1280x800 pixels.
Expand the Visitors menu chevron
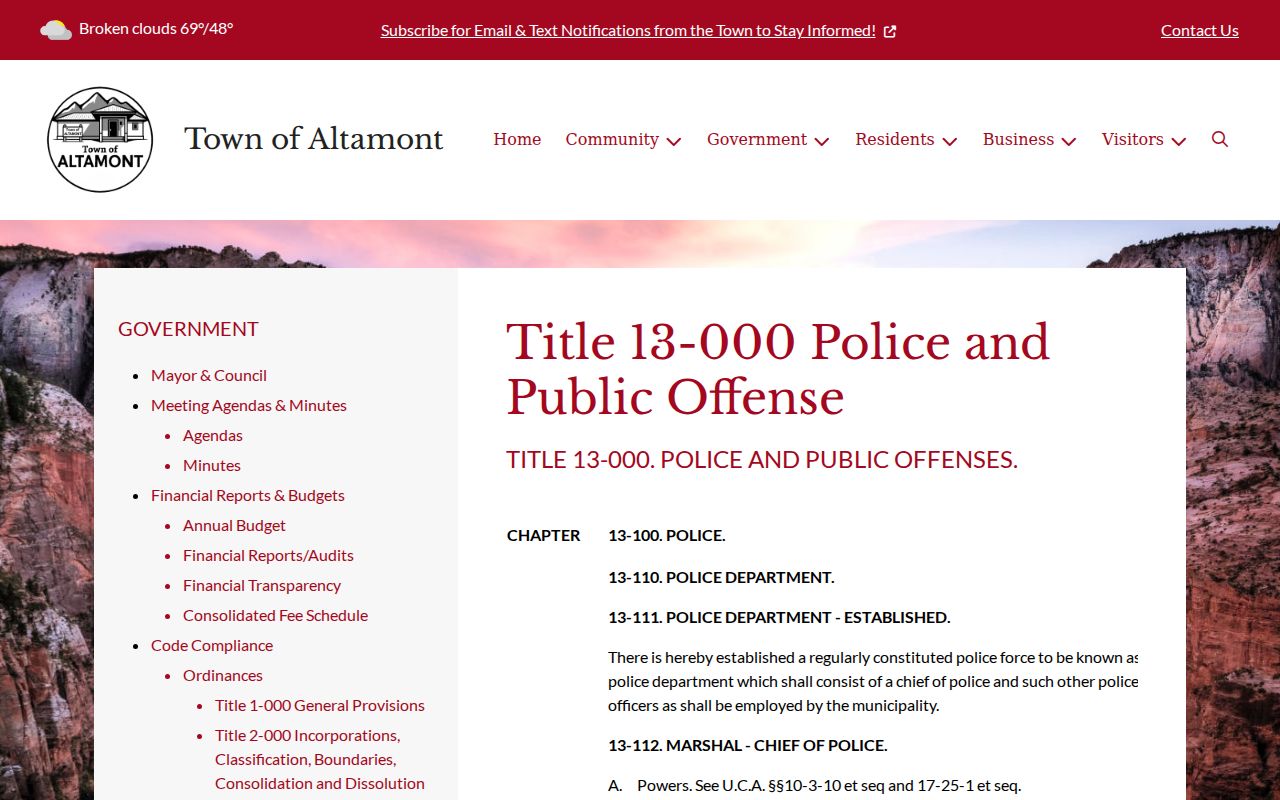click(x=1179, y=141)
